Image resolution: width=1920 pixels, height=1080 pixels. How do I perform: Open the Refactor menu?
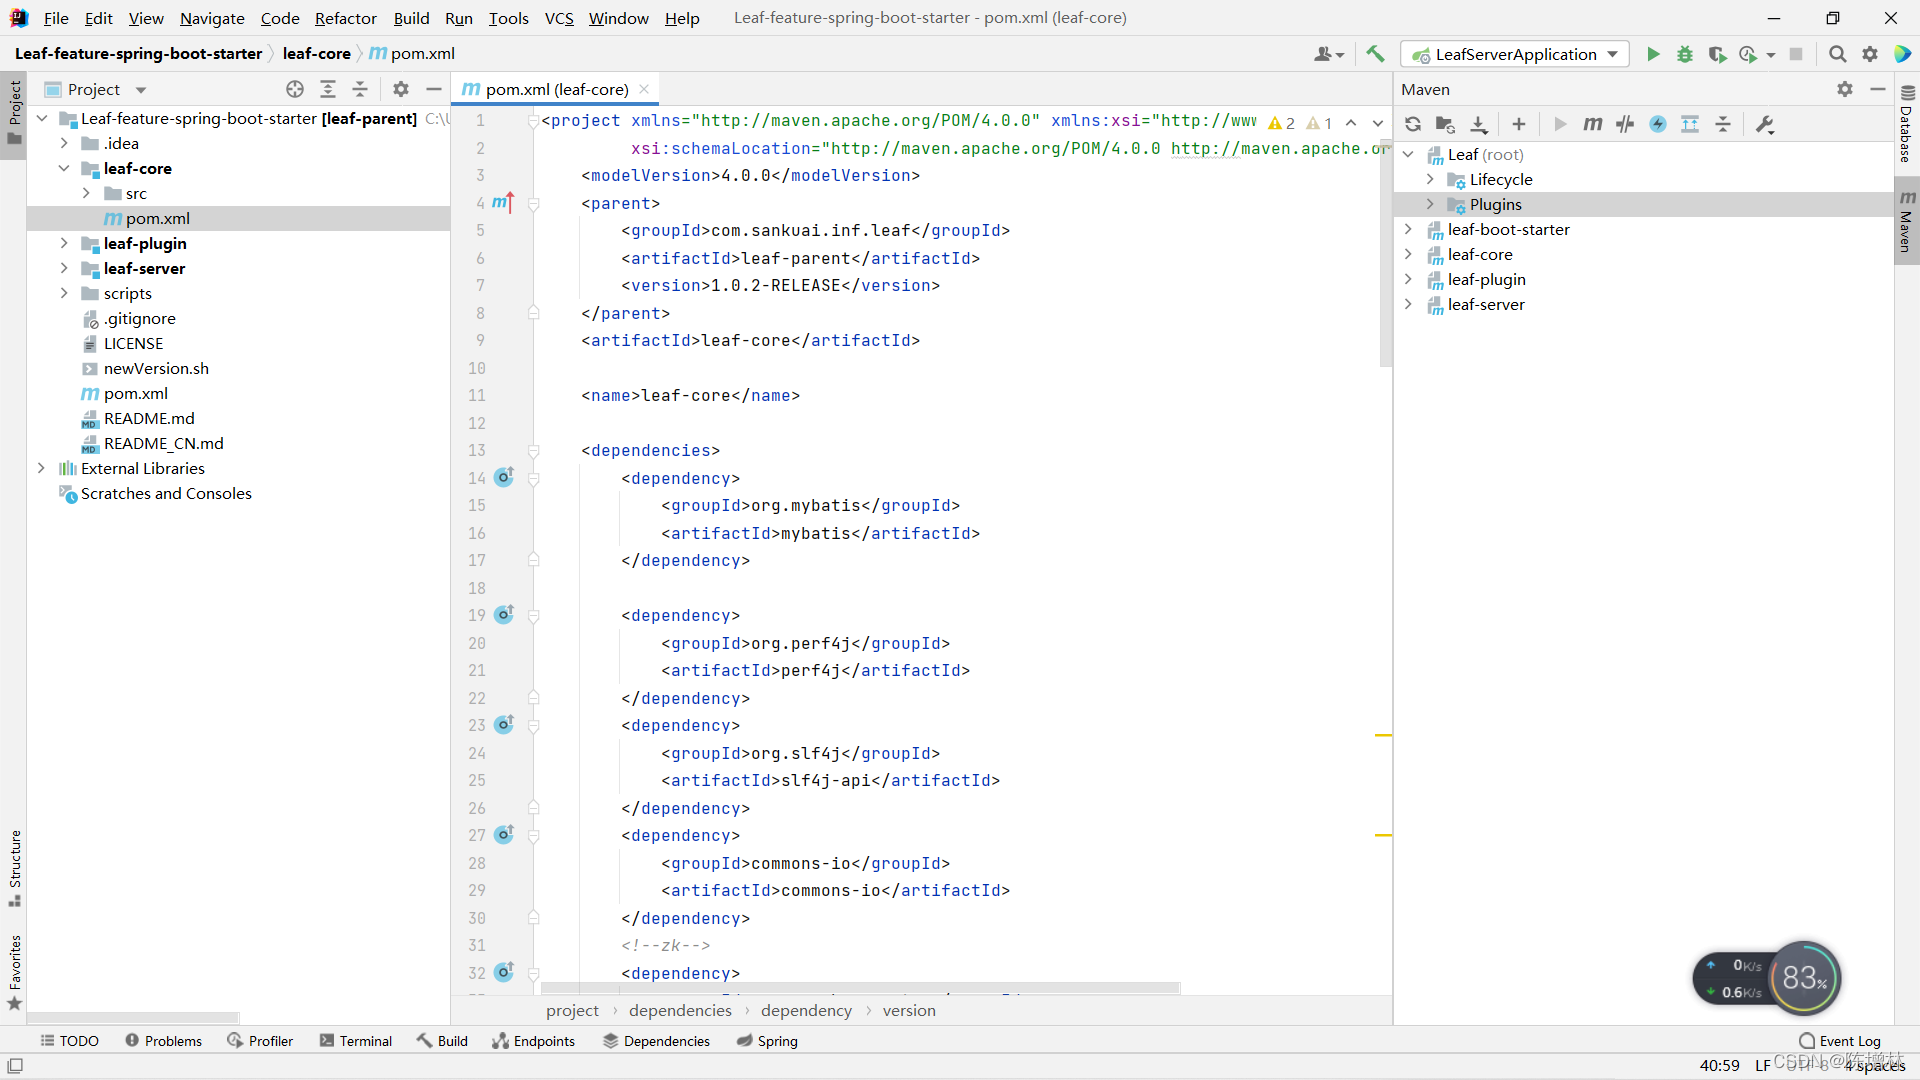pyautogui.click(x=345, y=18)
